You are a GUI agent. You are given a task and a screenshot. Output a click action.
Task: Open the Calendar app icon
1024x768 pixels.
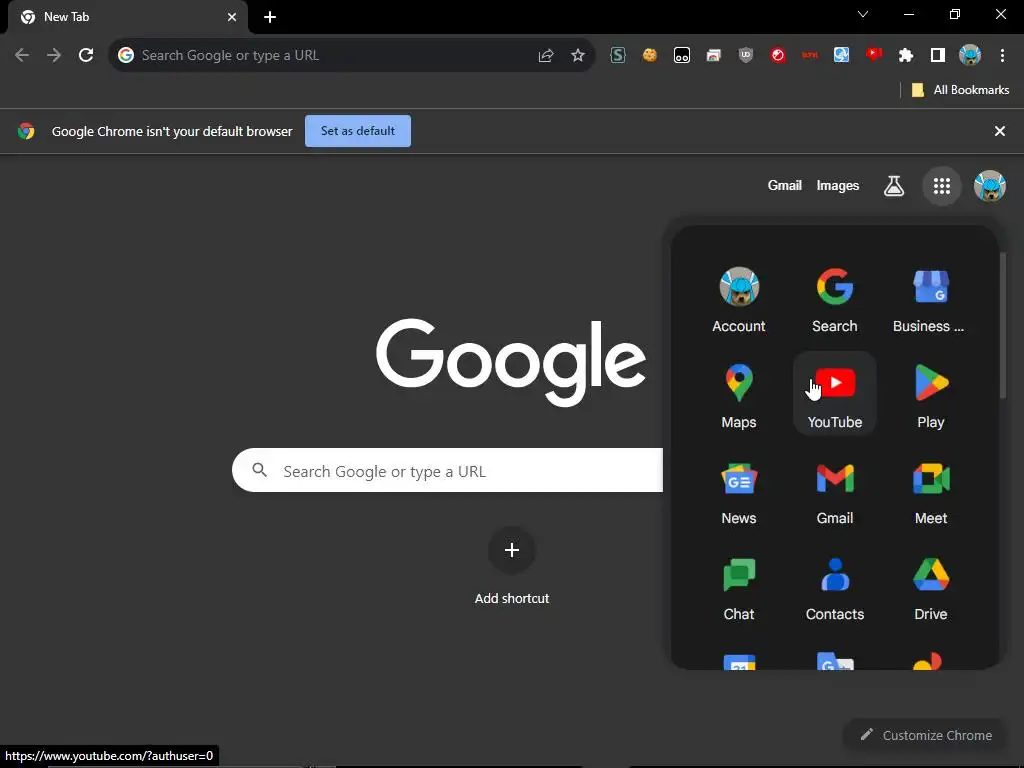click(739, 661)
